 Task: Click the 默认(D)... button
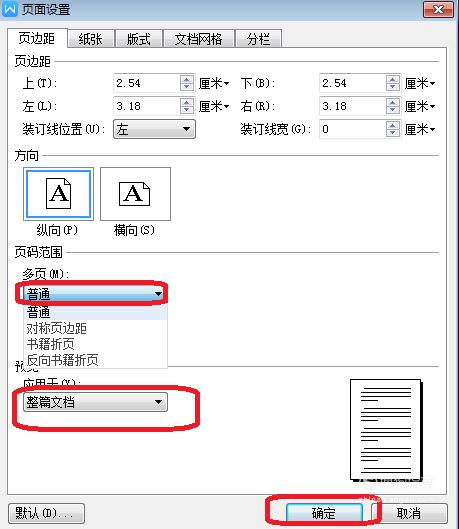(x=46, y=513)
